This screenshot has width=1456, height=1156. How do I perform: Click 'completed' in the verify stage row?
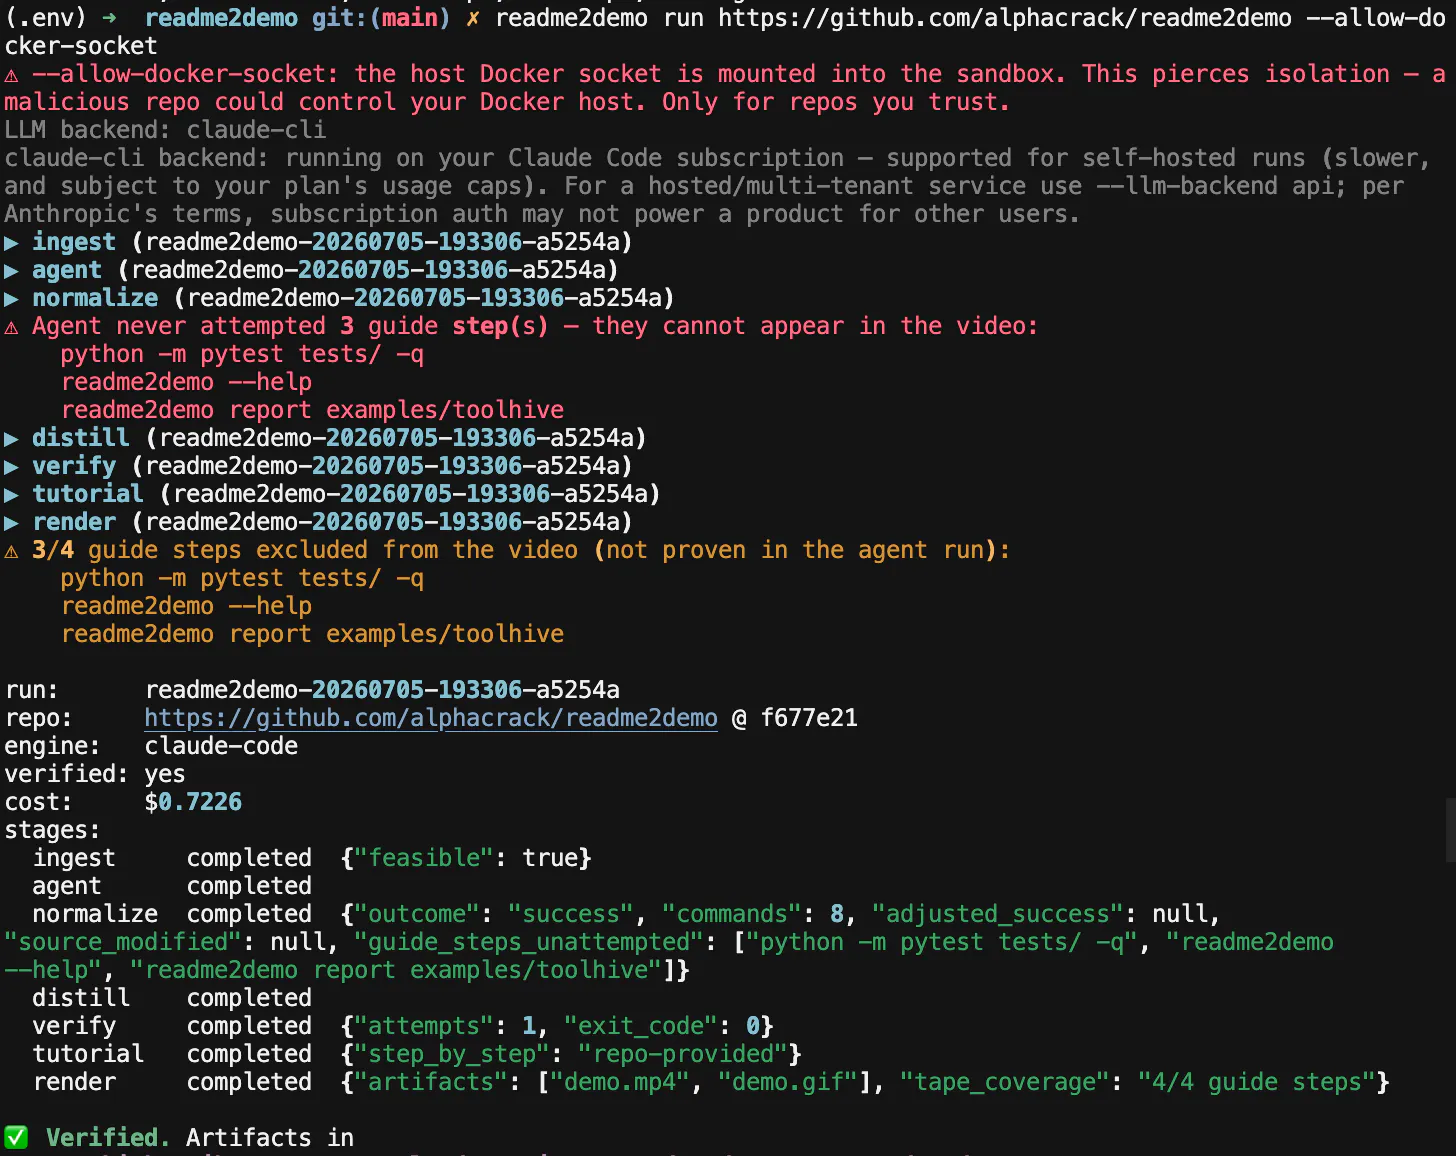pos(249,1026)
